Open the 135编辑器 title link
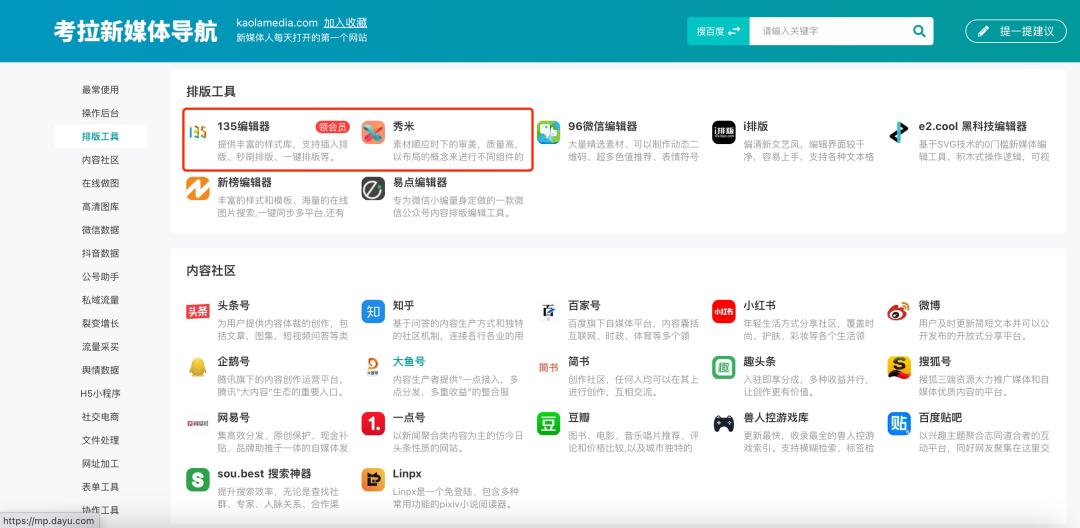 point(244,127)
